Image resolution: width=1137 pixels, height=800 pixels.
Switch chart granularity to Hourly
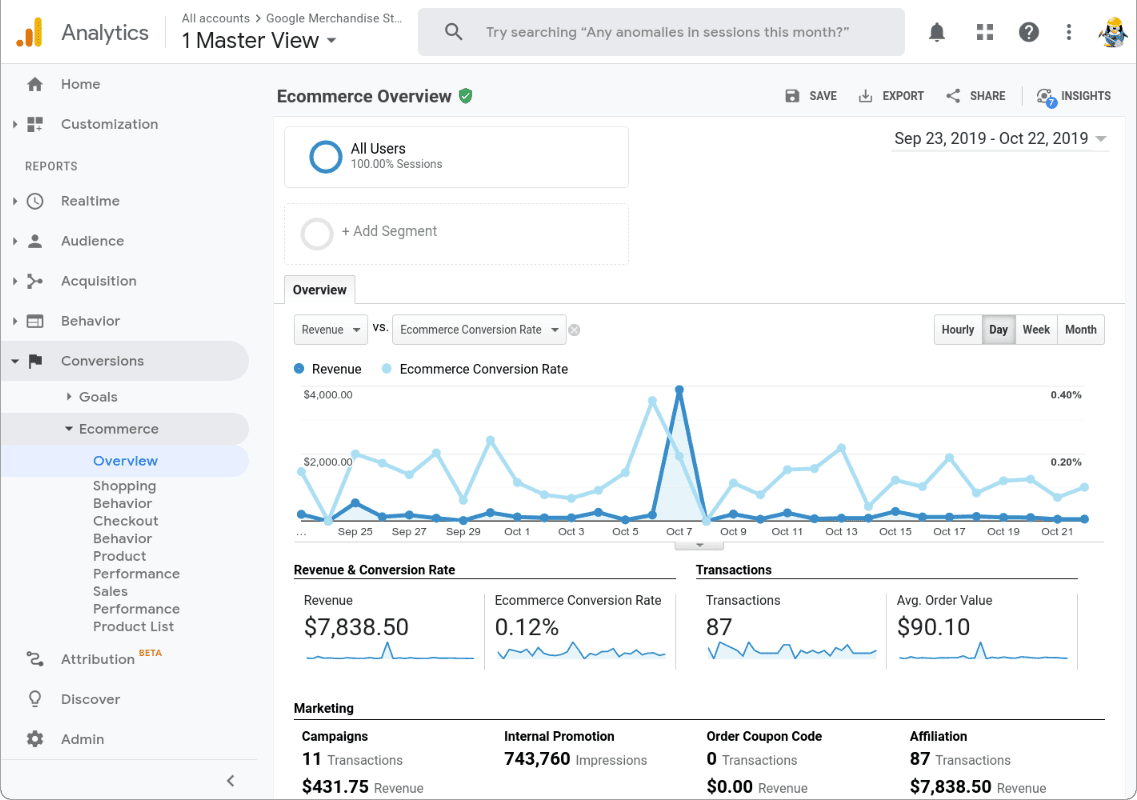pos(957,330)
